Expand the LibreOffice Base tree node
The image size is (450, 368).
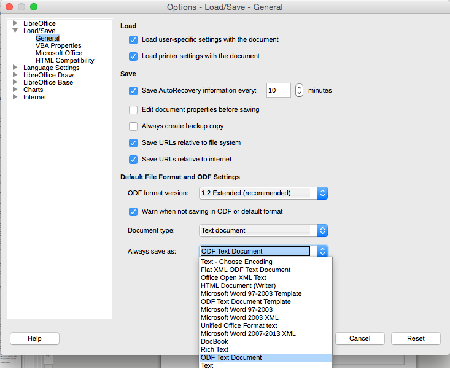[x=15, y=82]
